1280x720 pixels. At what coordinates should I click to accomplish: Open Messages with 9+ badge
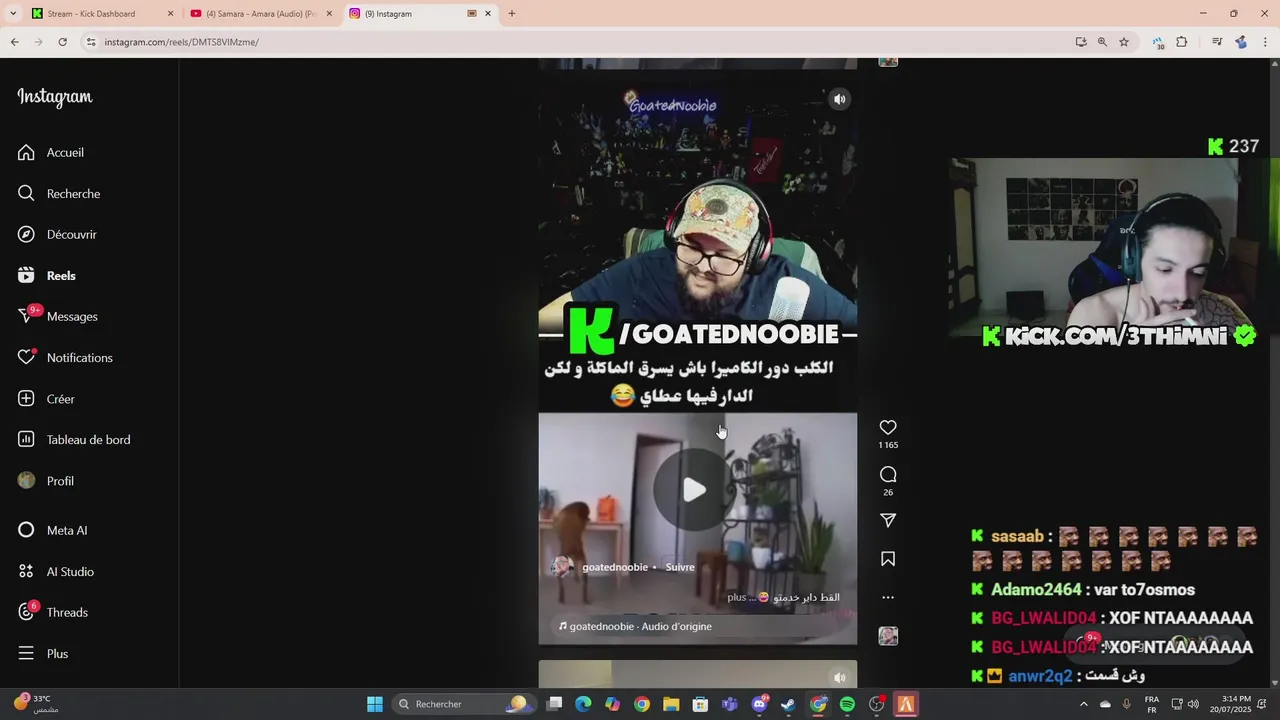pyautogui.click(x=58, y=316)
